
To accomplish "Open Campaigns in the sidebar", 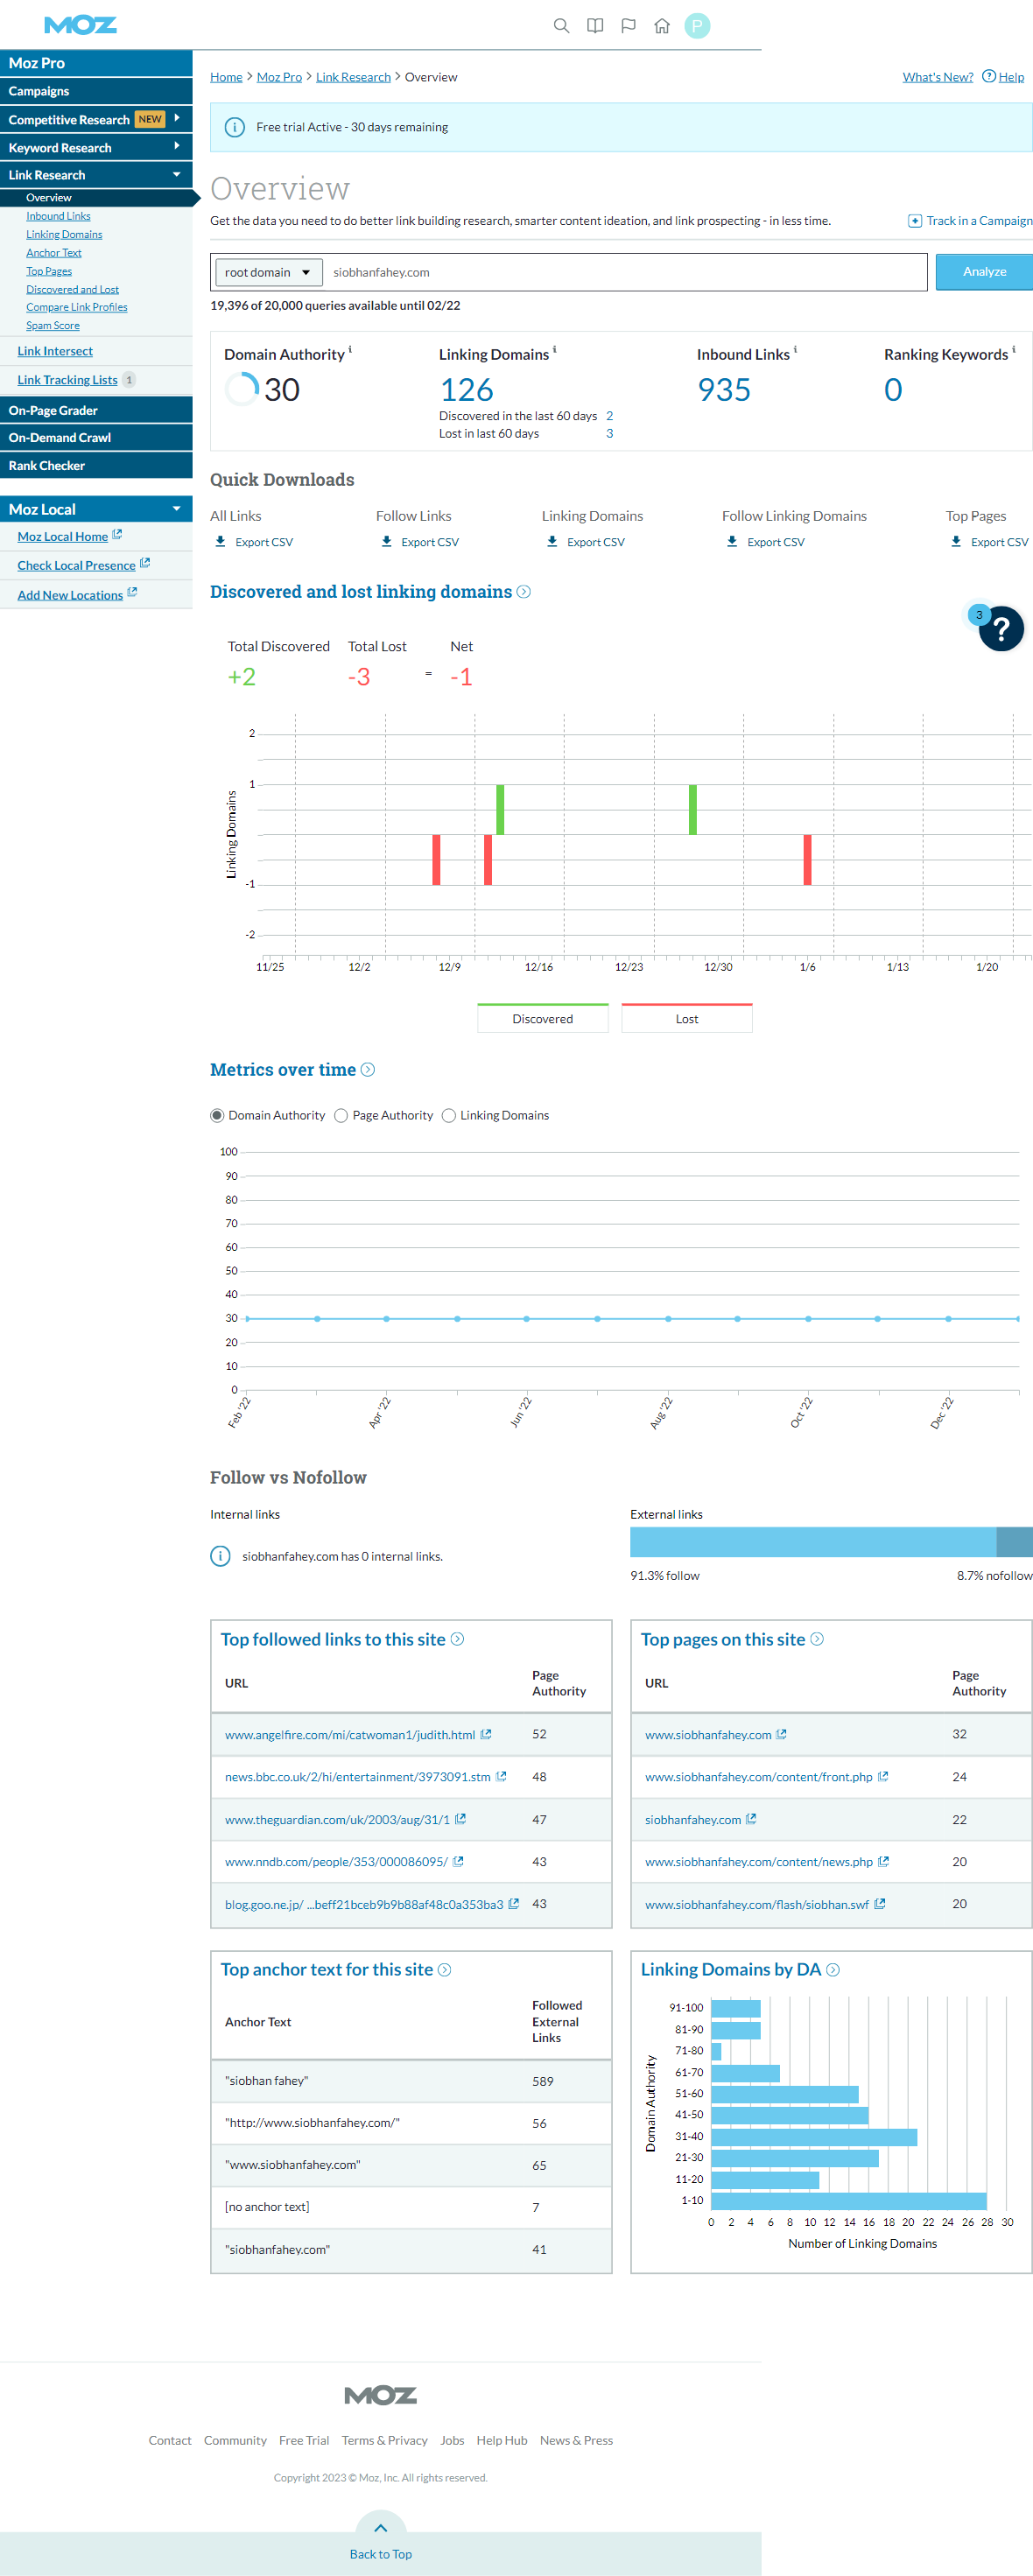I will (x=96, y=91).
